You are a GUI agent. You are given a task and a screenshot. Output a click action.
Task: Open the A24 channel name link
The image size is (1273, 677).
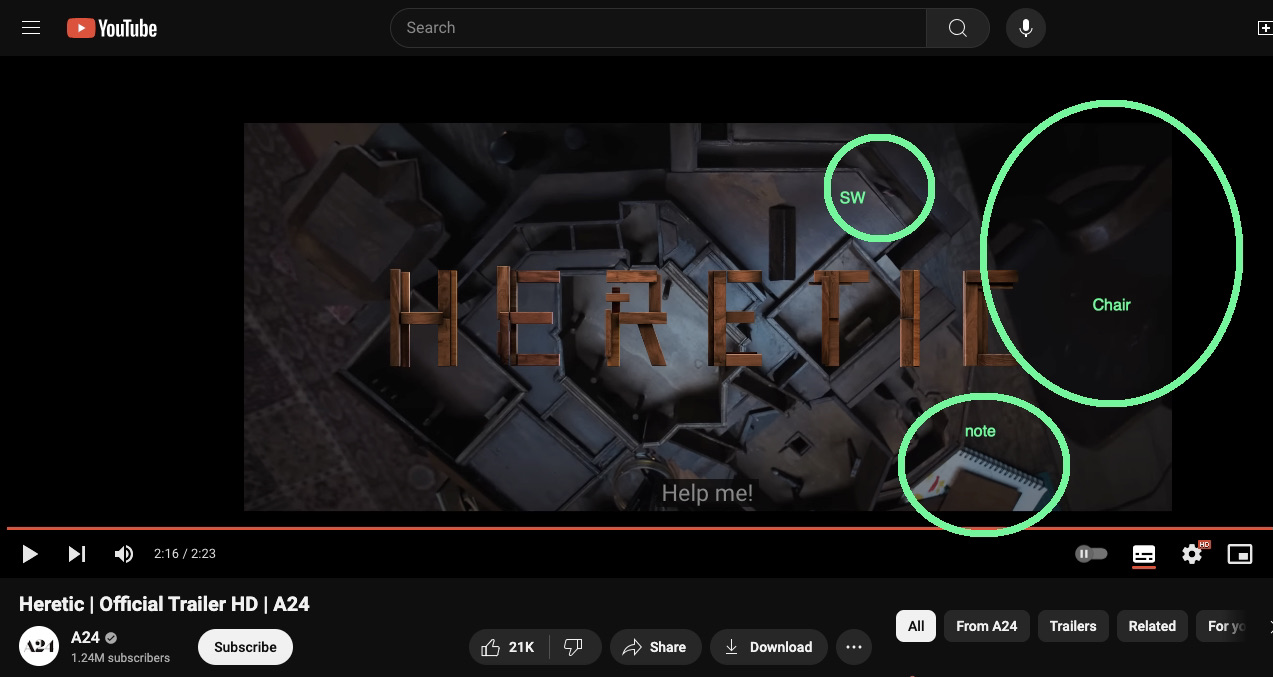tap(85, 638)
